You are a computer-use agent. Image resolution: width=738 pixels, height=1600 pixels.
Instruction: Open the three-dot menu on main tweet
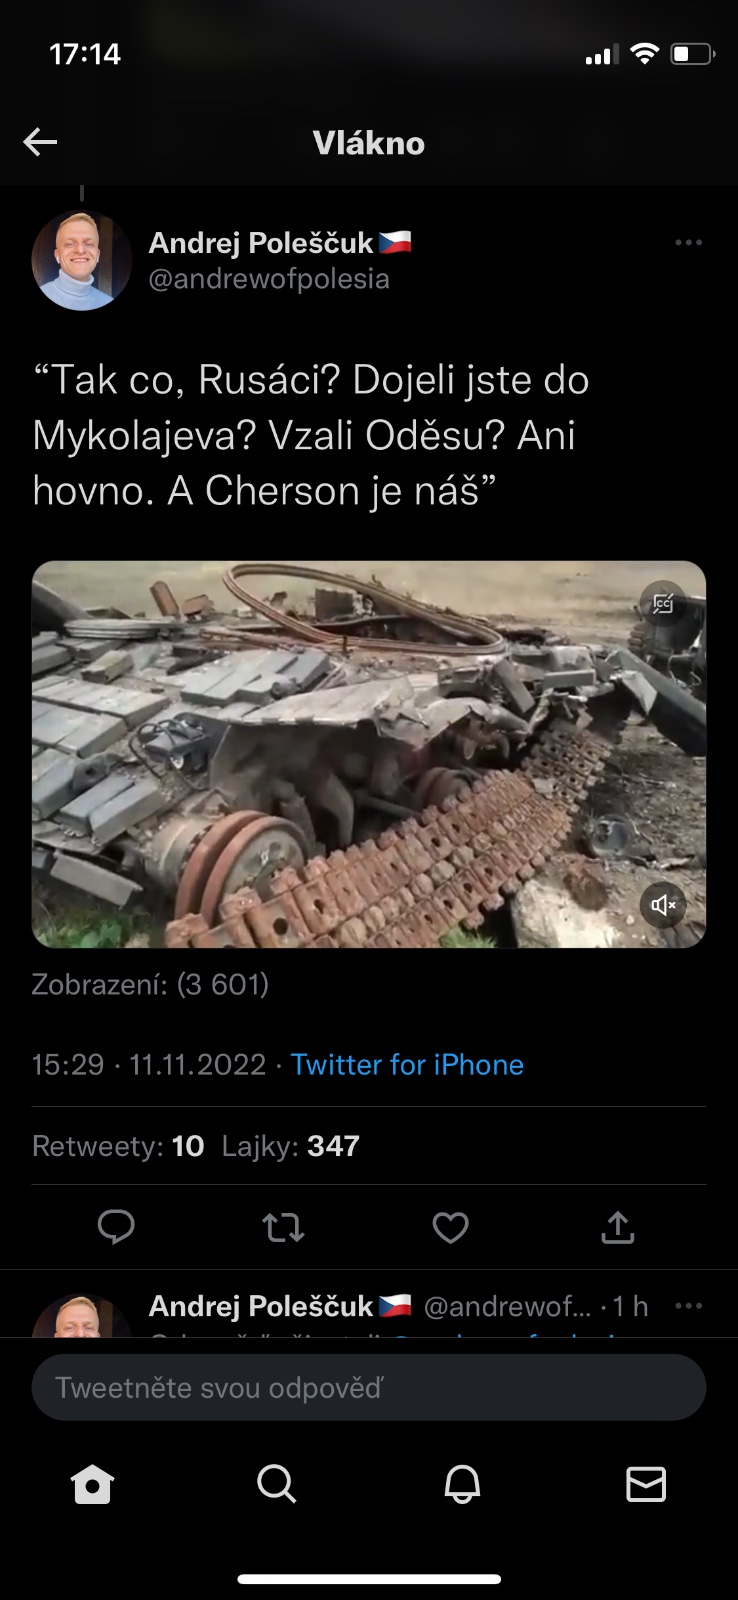[688, 242]
